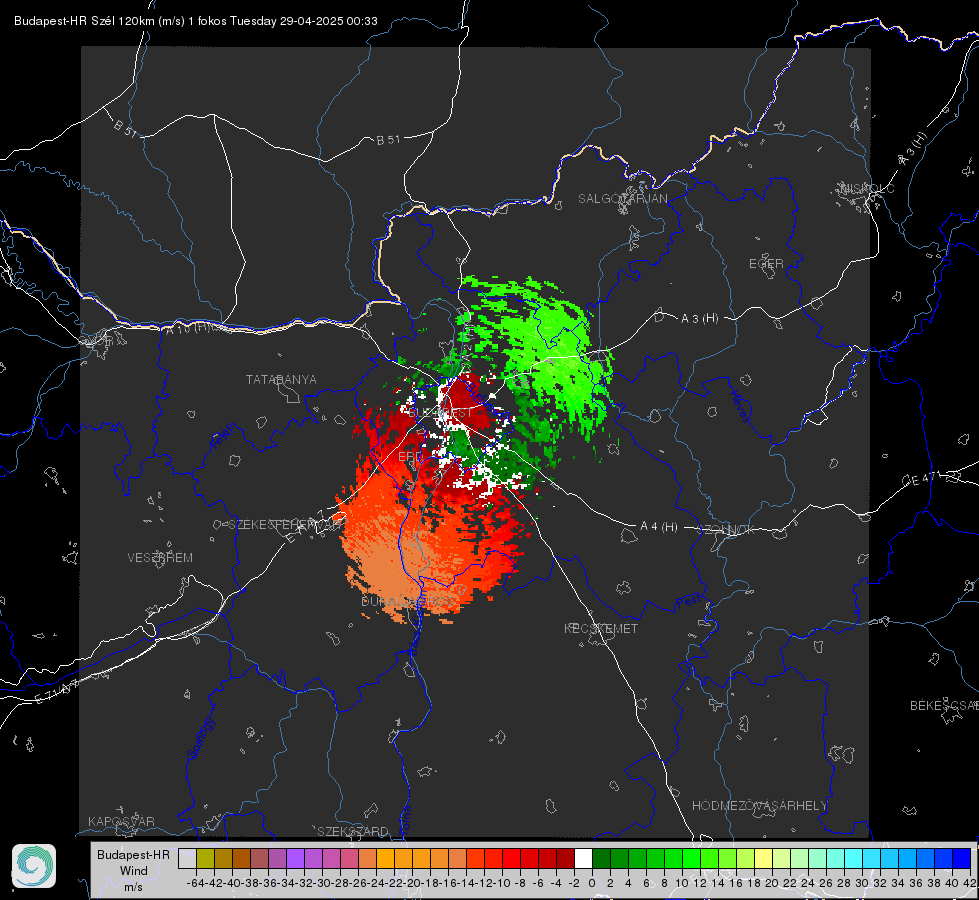Click the radar title text 'Budapest-HR Szél 120km'
This screenshot has height=900, width=979.
point(84,21)
